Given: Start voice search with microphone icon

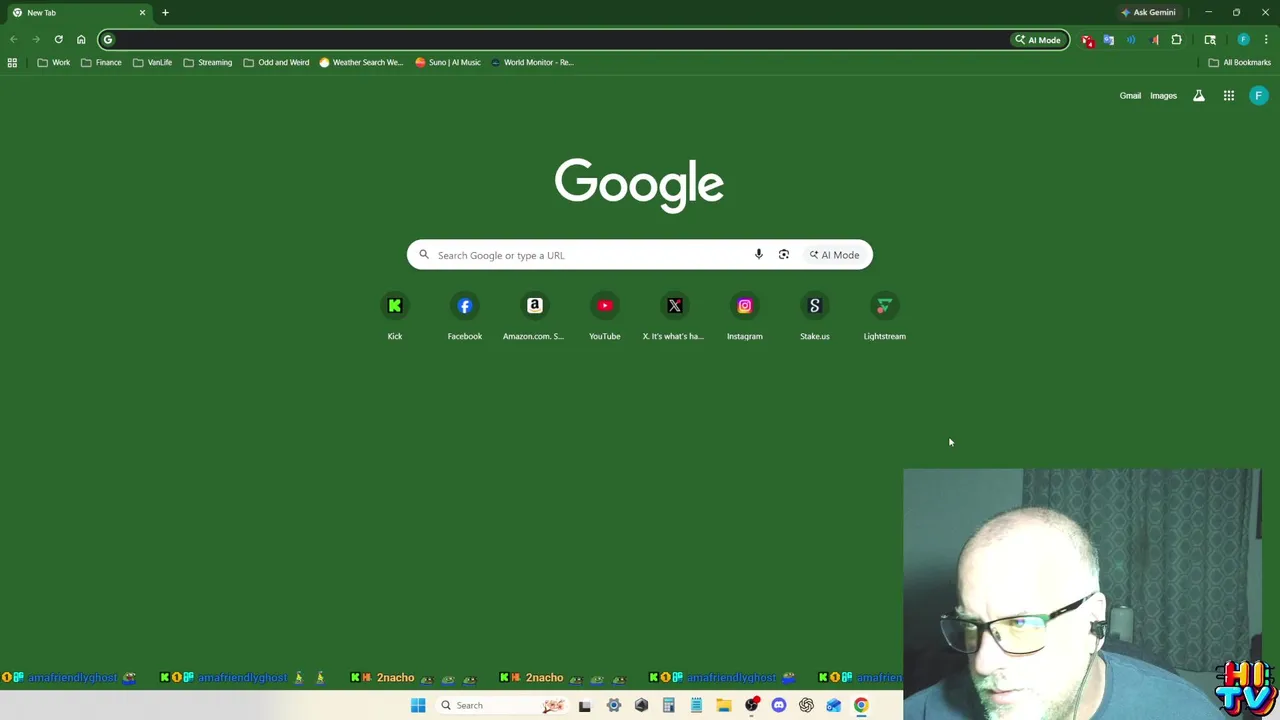Looking at the screenshot, I should pos(759,255).
